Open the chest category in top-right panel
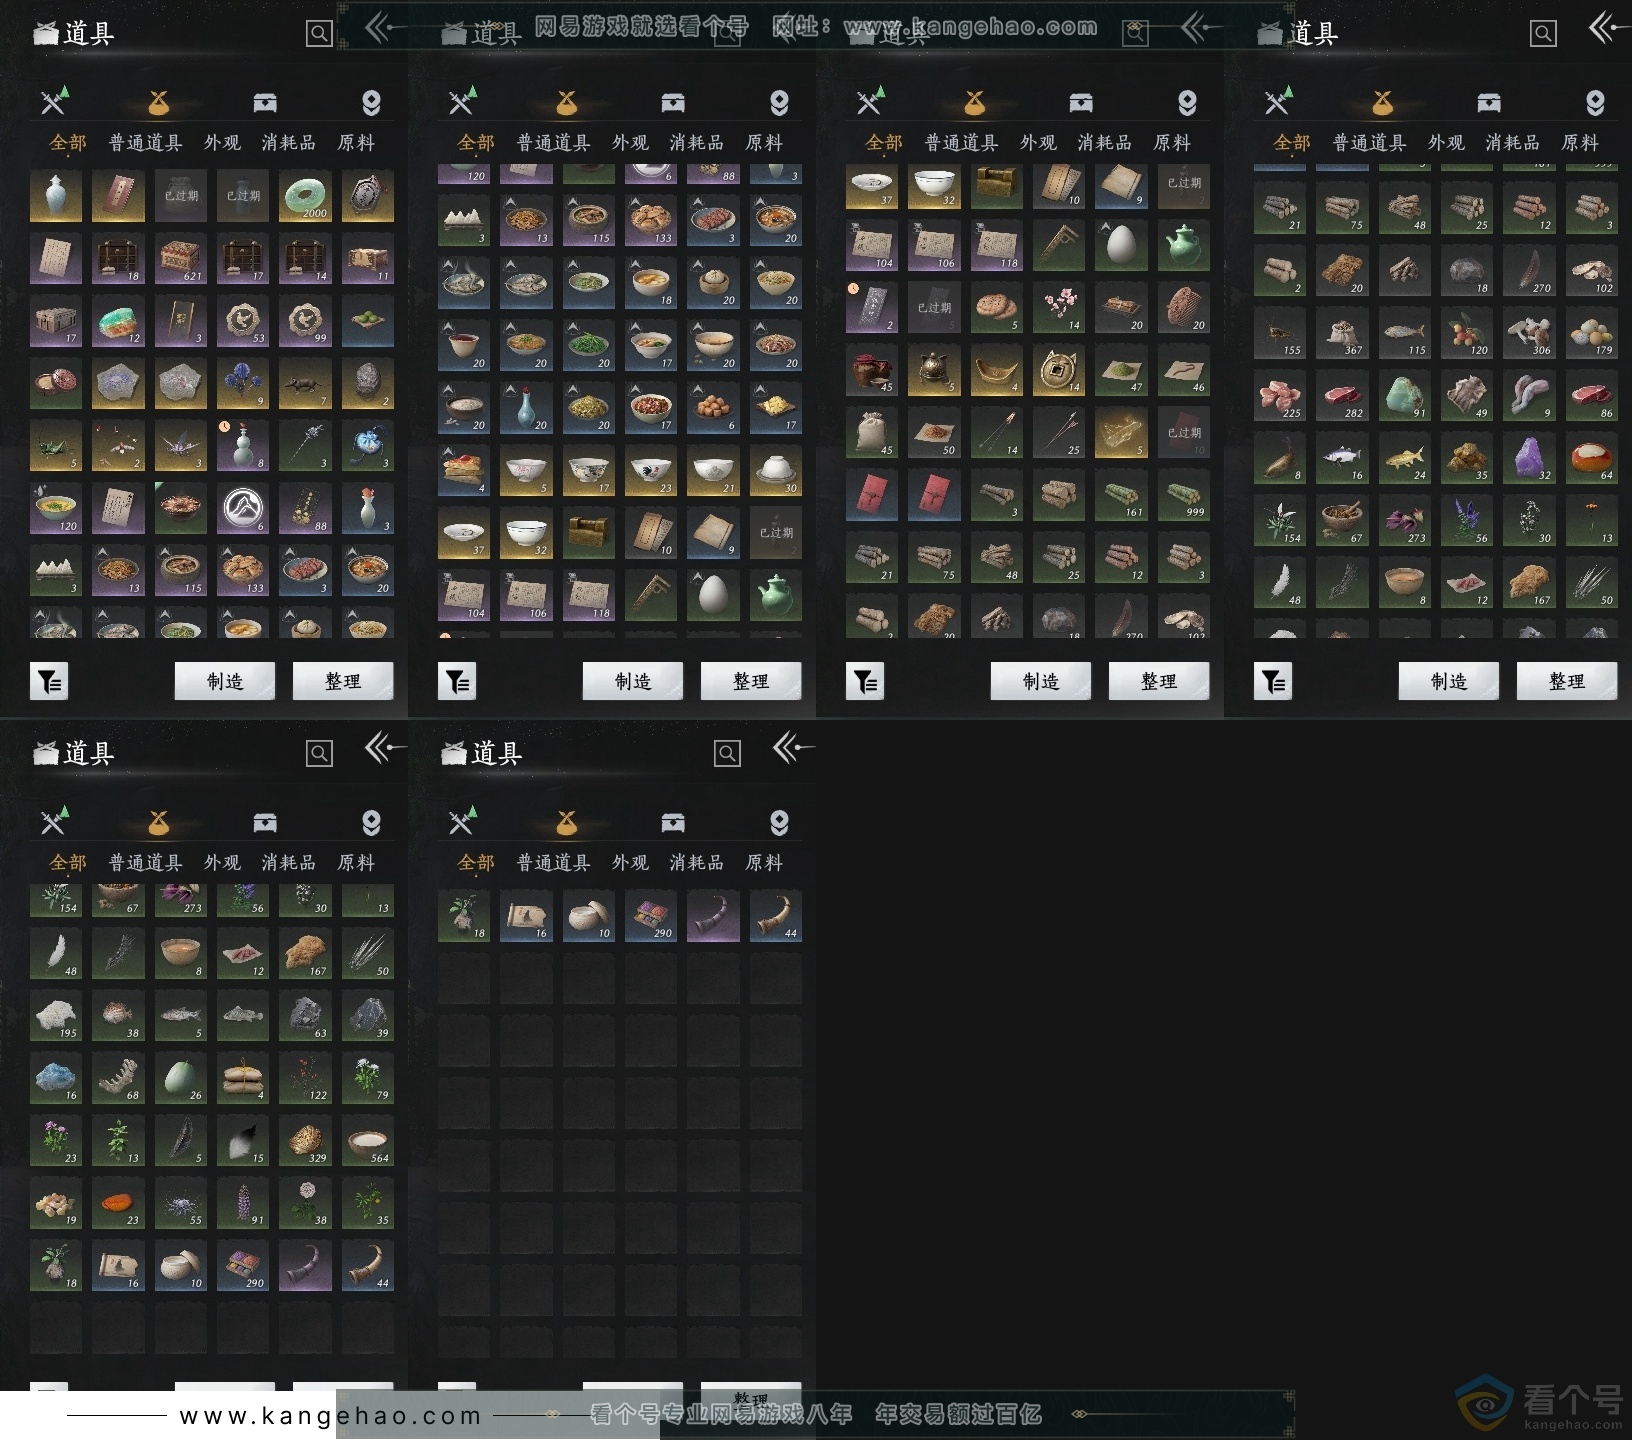 tap(1488, 103)
